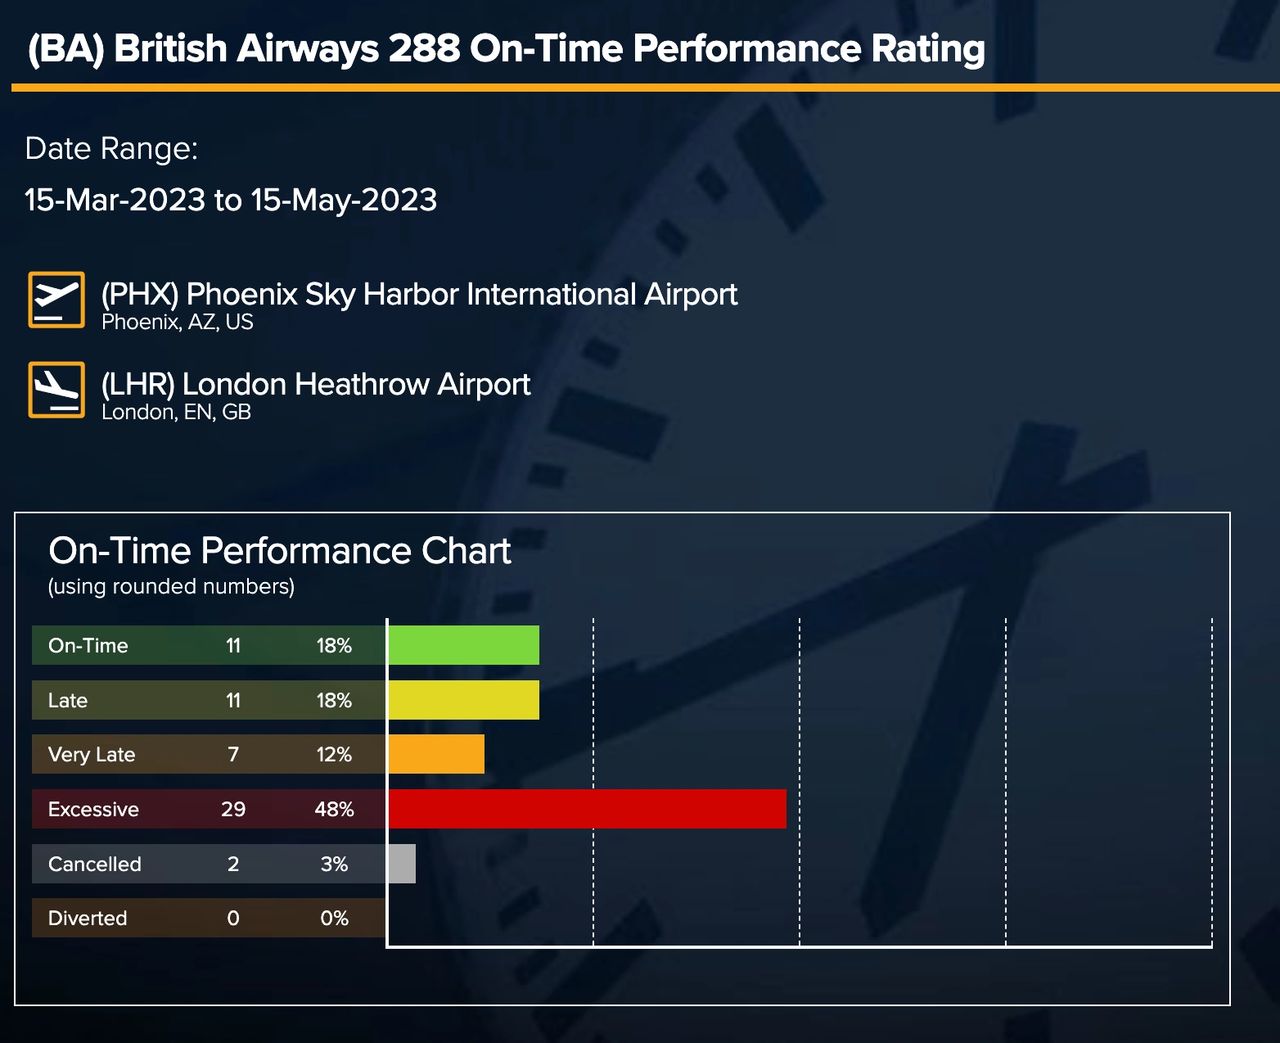Viewport: 1280px width, 1043px height.
Task: Click the green On-Time bar
Action: pyautogui.click(x=463, y=645)
